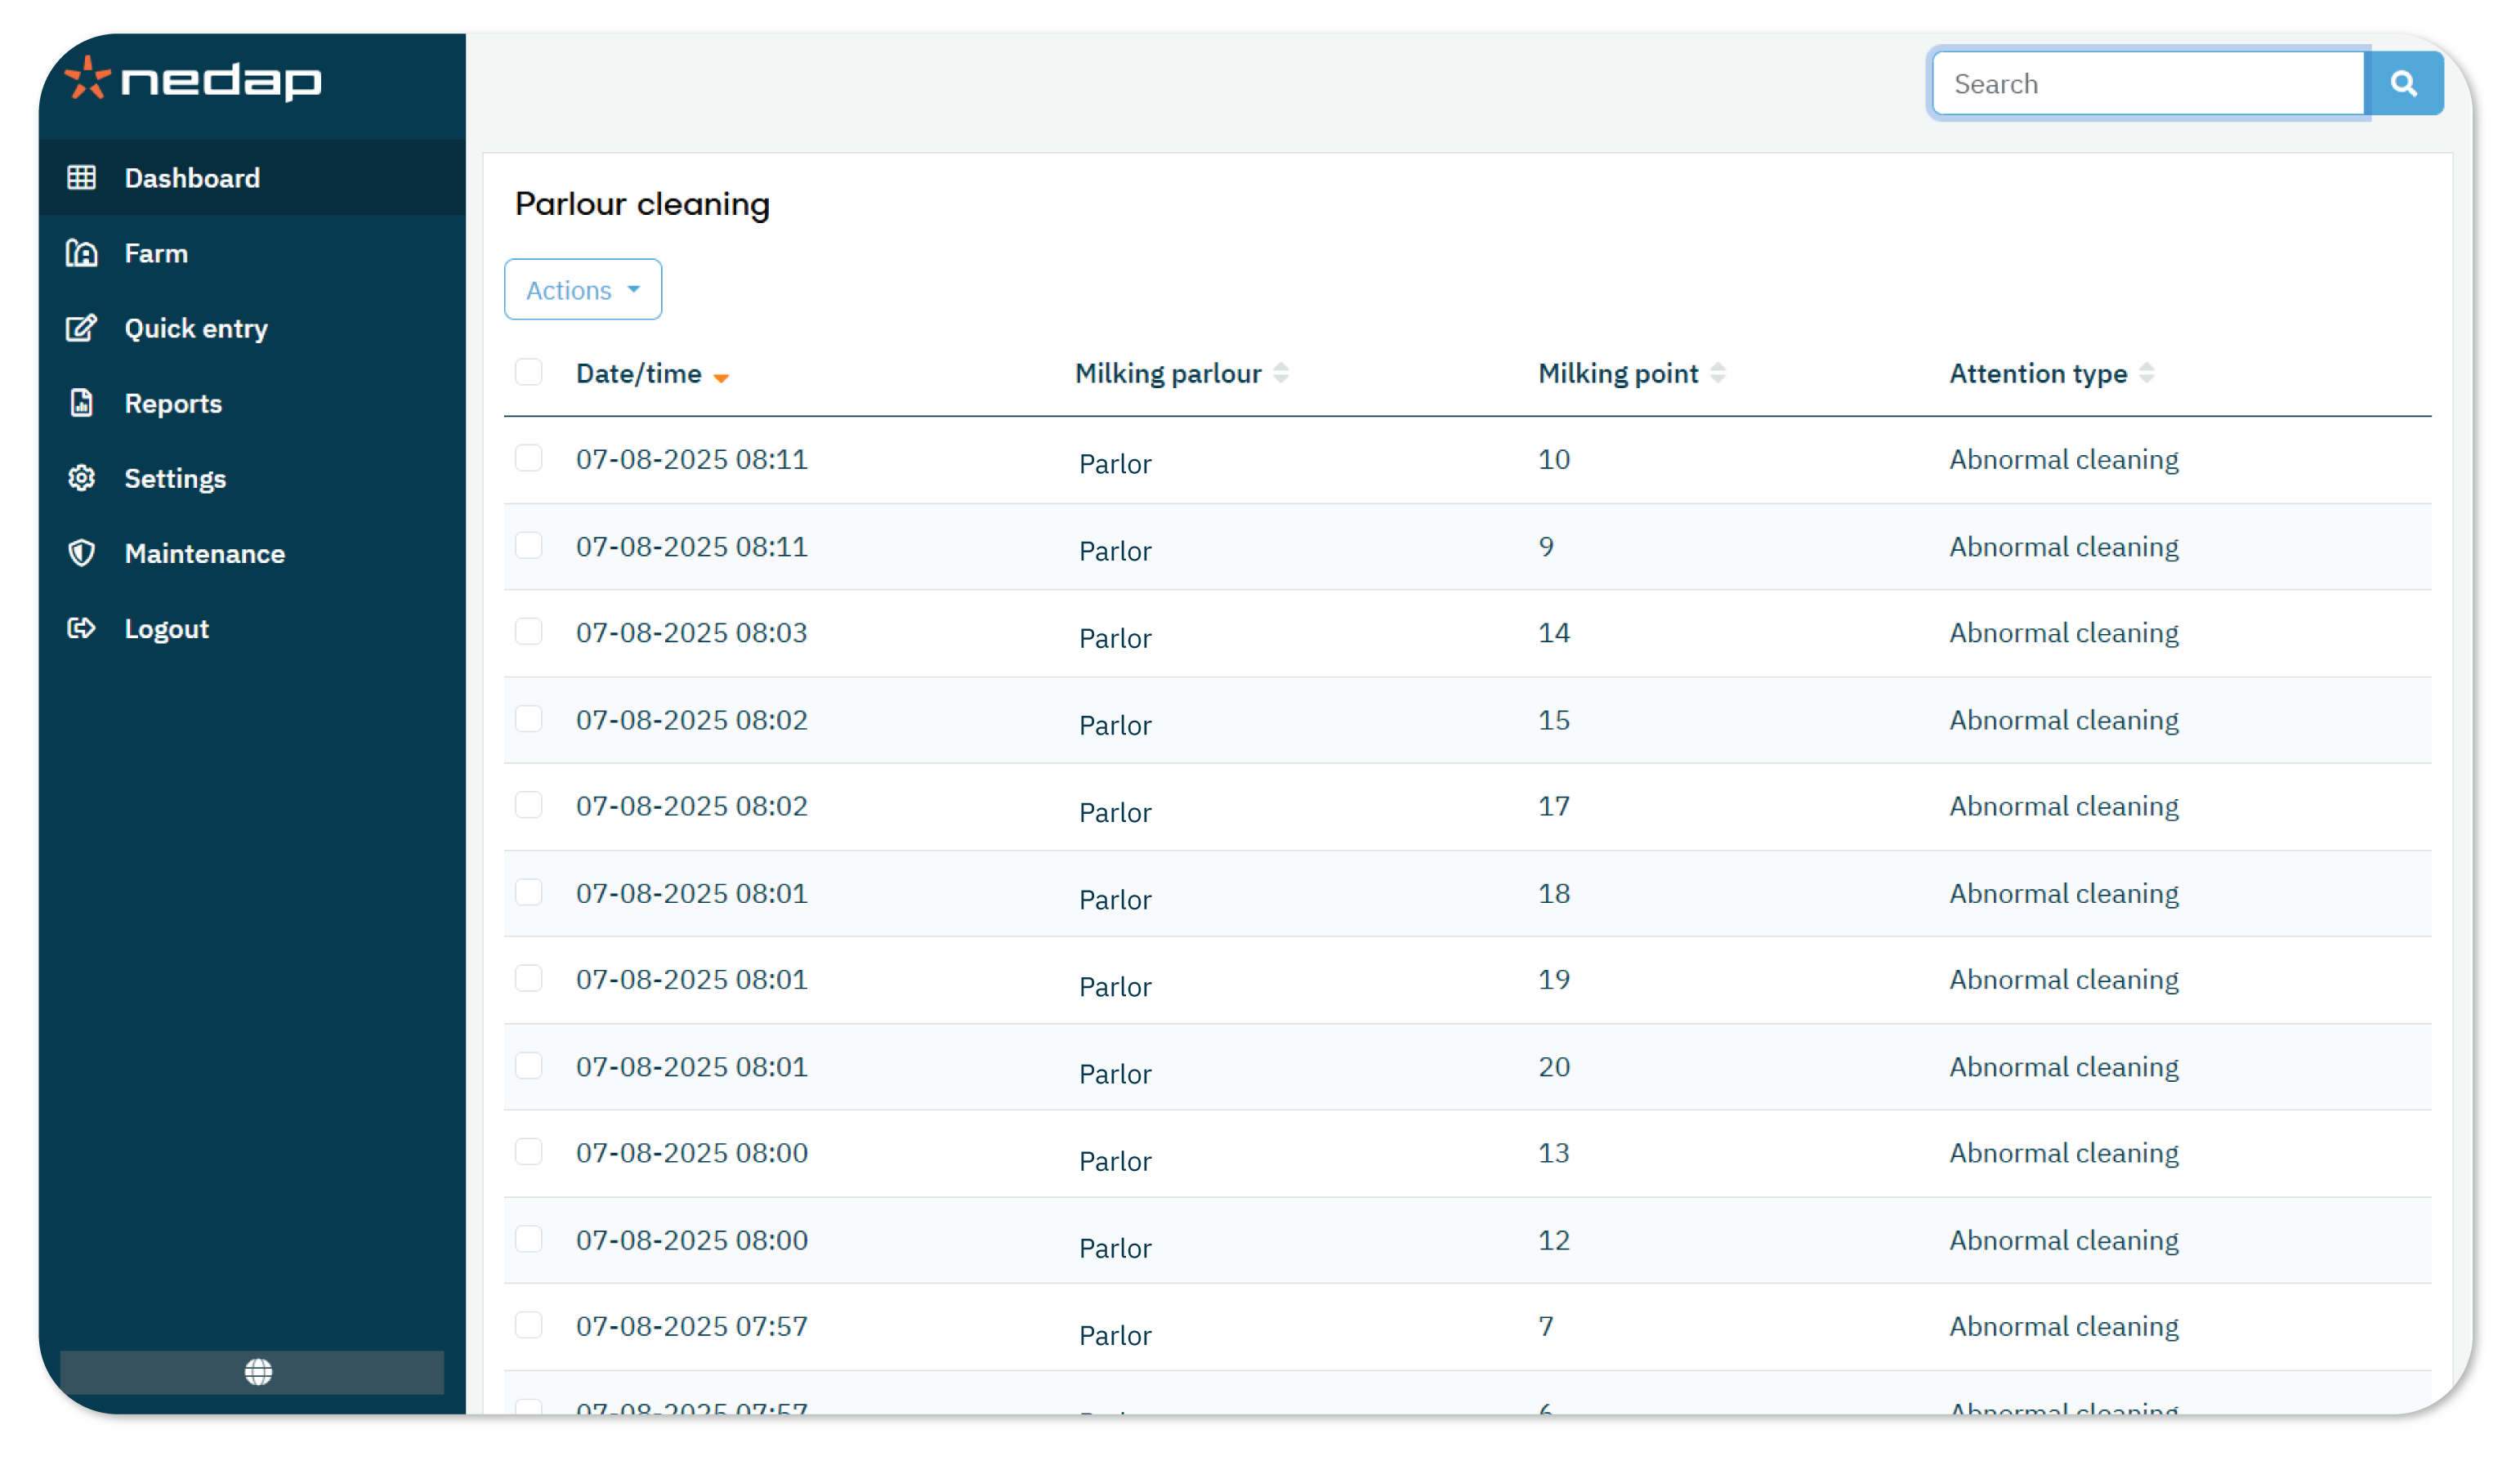Image resolution: width=2520 pixels, height=1461 pixels.
Task: Click the Maintenance shield icon
Action: pos(82,553)
